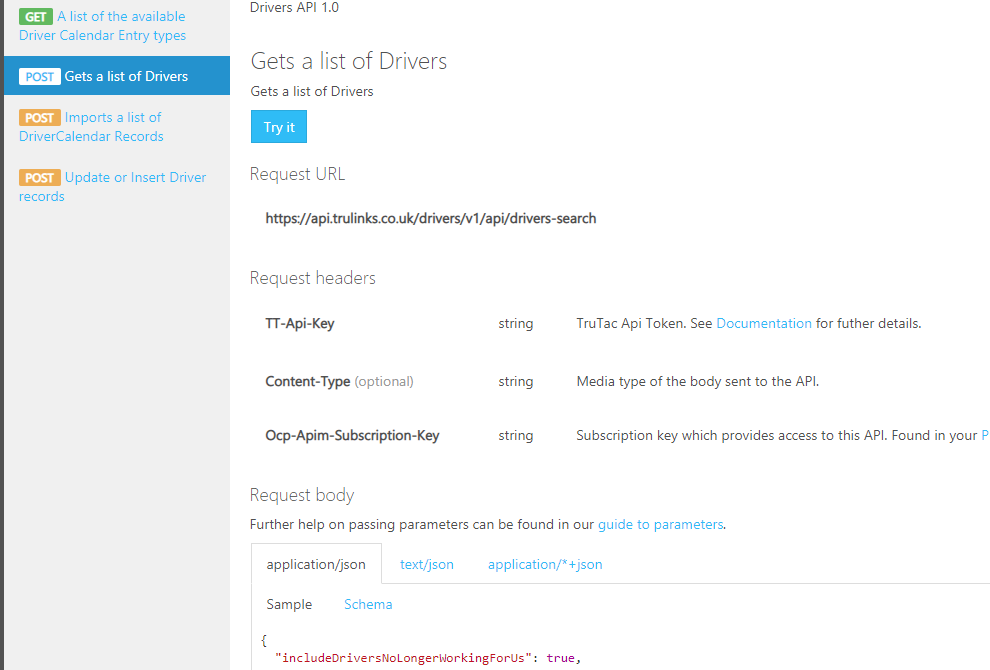Click the 'string' type in the Content-Type row
Image resolution: width=990 pixels, height=670 pixels.
tap(516, 381)
